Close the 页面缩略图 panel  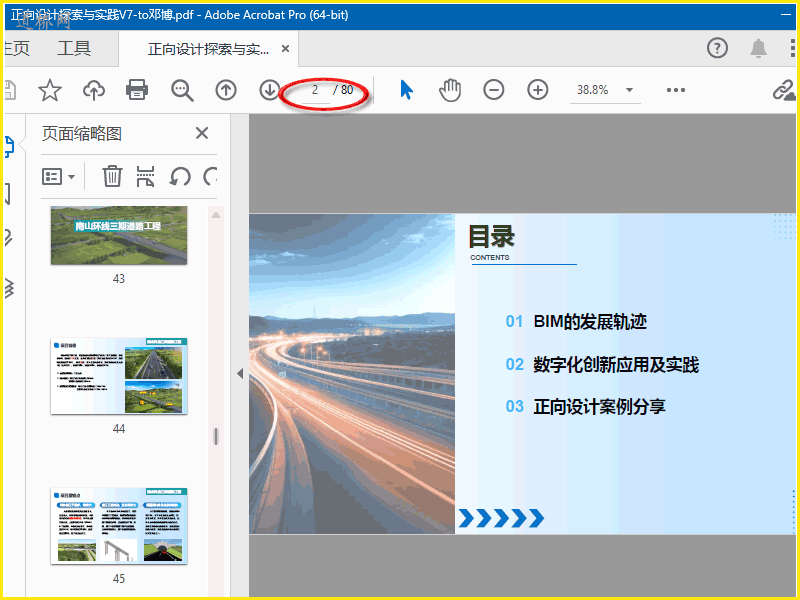click(202, 133)
